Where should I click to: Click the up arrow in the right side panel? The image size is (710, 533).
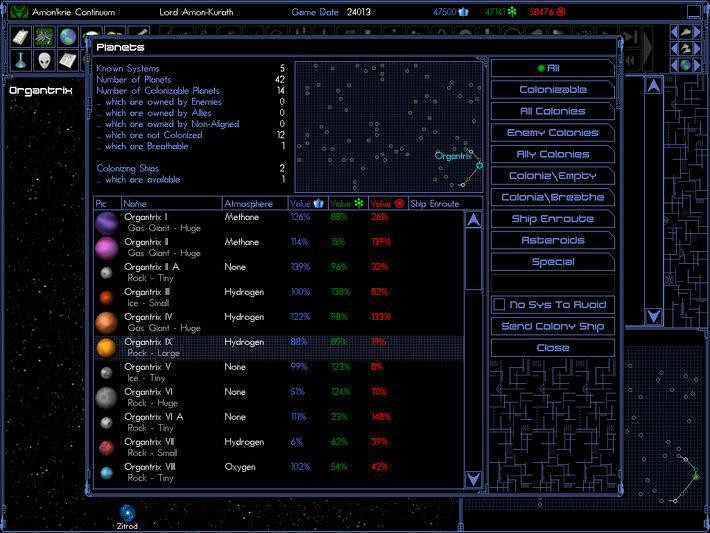(653, 86)
